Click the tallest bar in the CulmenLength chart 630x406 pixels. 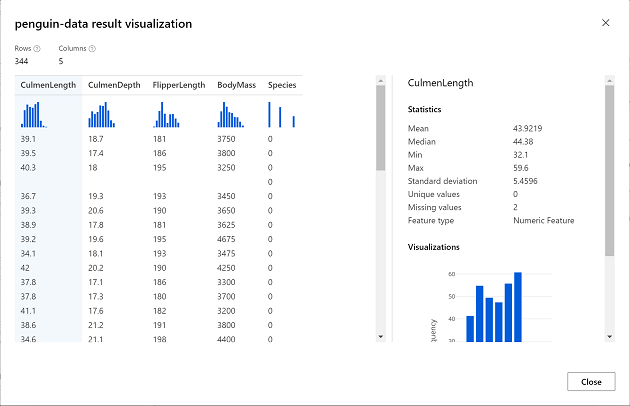[x=518, y=307]
